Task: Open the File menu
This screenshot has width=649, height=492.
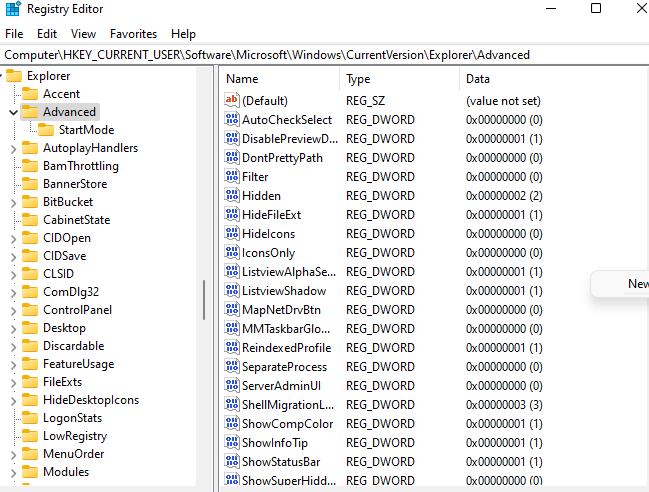Action: coord(14,34)
